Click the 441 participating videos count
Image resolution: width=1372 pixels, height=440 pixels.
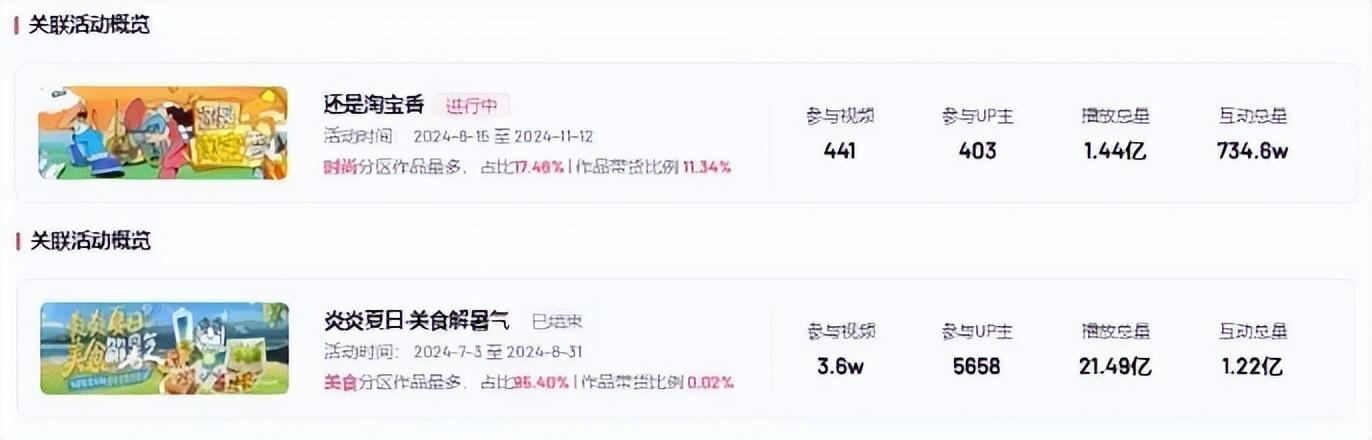click(x=840, y=151)
